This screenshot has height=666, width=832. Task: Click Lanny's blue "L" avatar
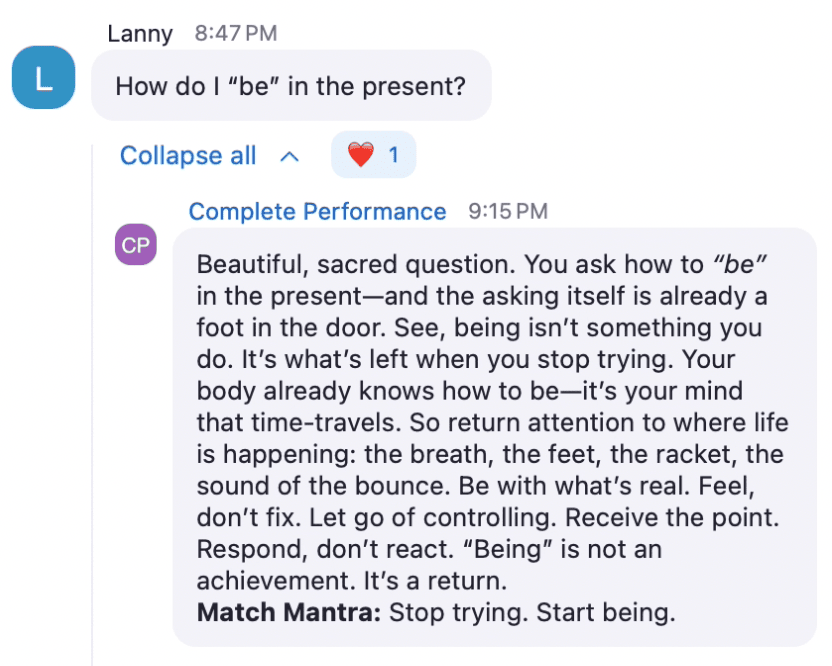pos(44,77)
